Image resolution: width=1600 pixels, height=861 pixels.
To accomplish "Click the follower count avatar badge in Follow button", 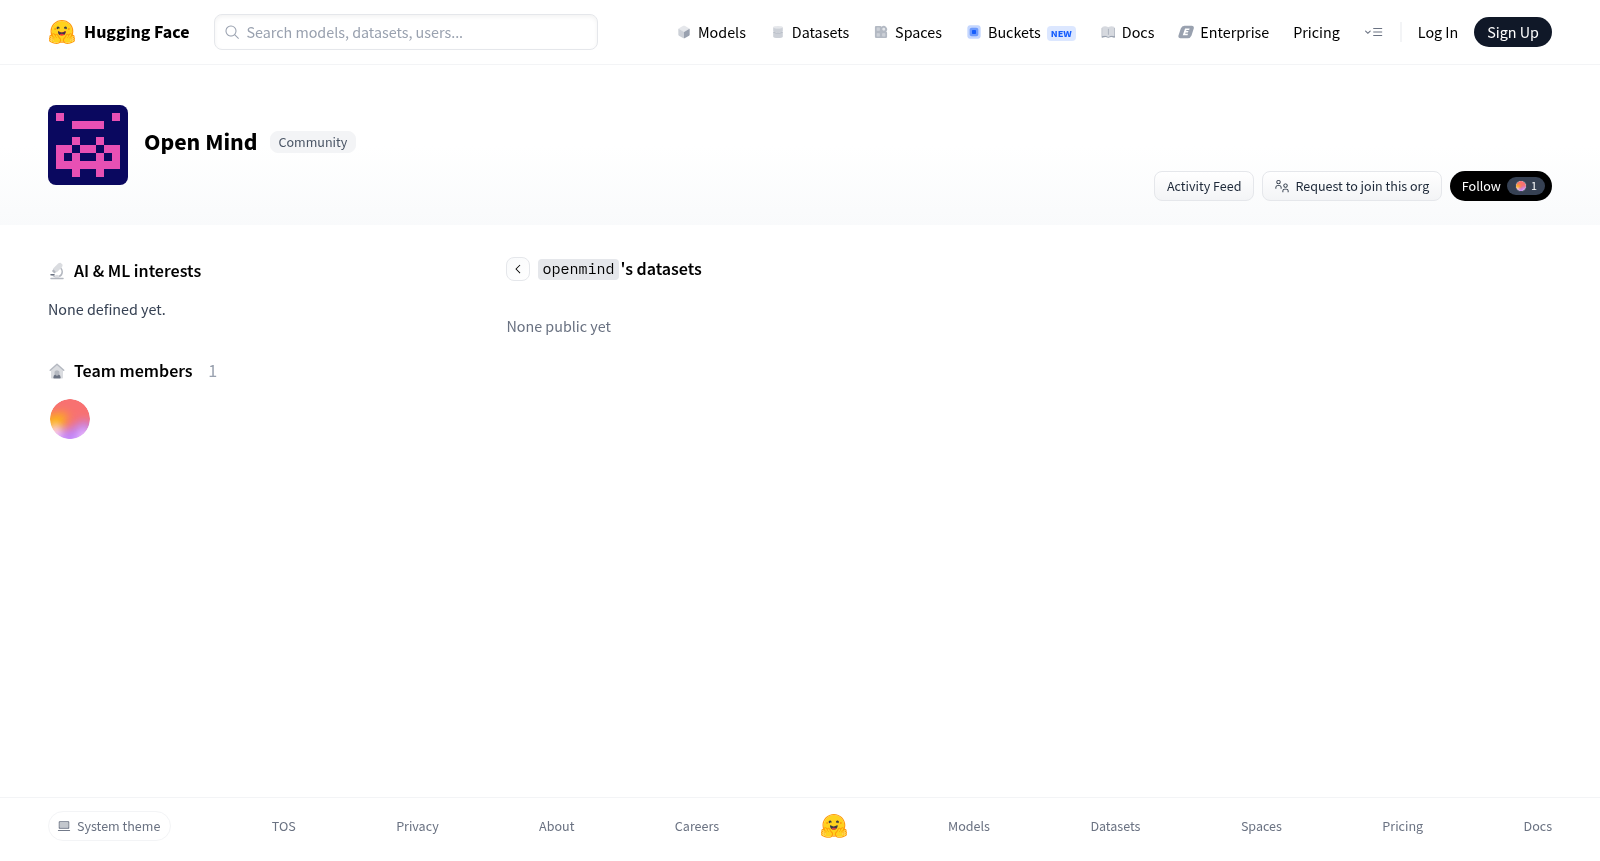I will [1526, 186].
